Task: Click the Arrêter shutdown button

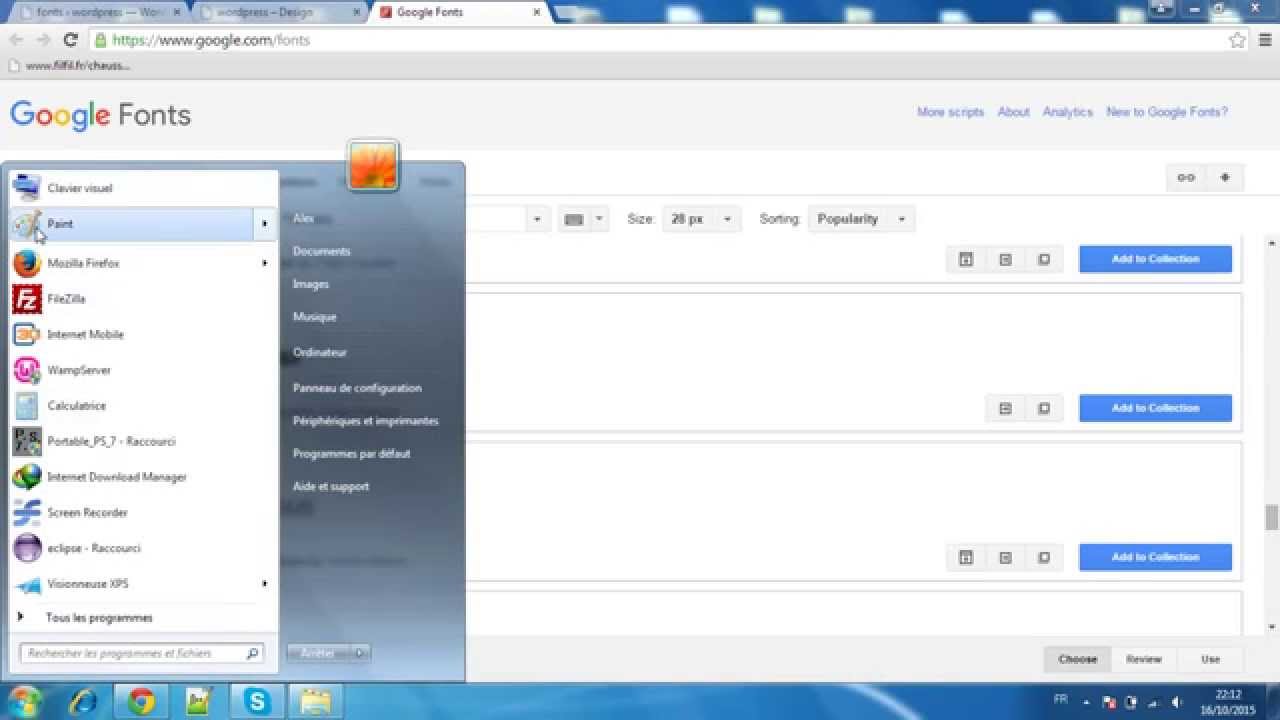Action: (x=319, y=653)
